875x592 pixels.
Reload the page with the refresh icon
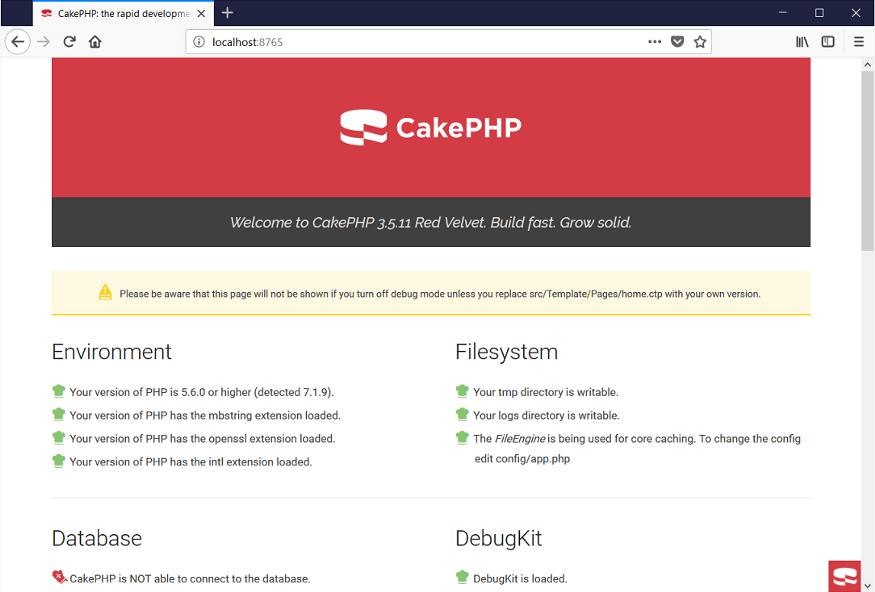click(x=70, y=42)
